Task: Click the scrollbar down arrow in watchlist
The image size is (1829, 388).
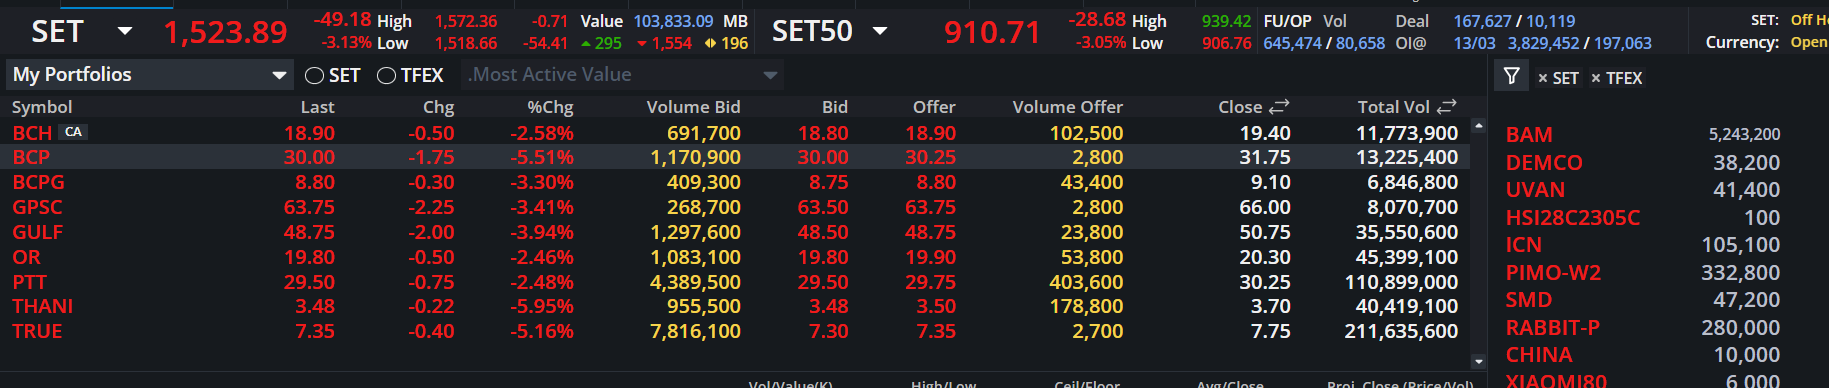Action: [1479, 361]
